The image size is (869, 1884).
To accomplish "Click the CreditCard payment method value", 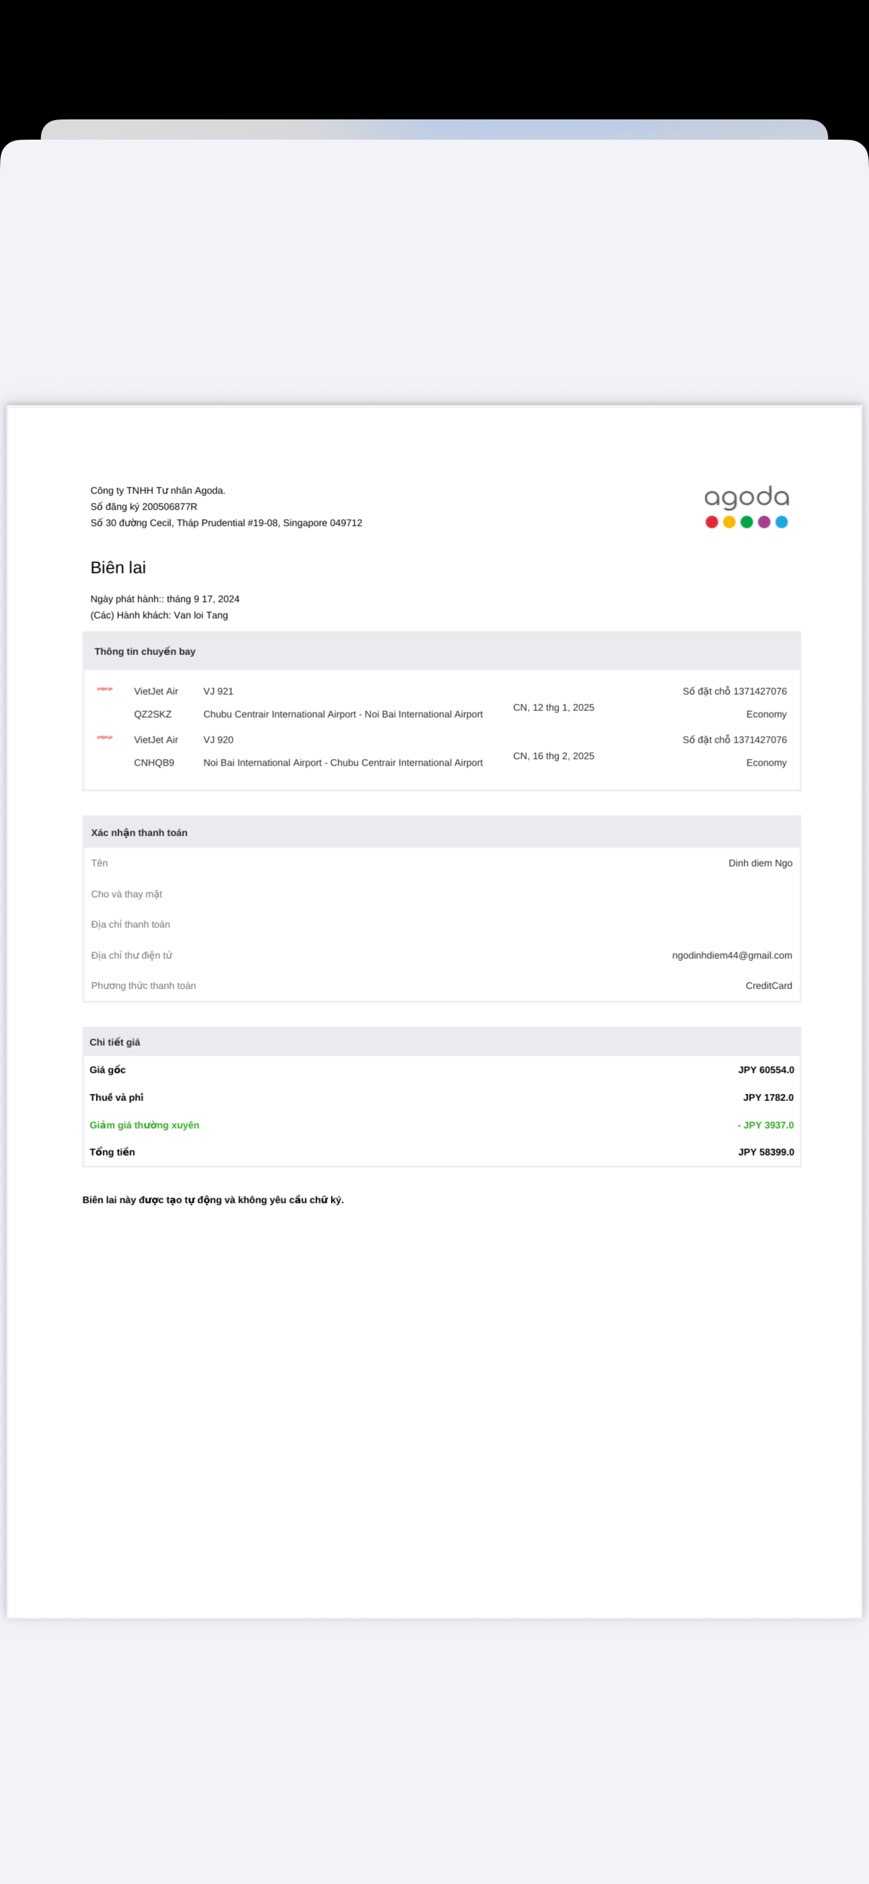I will tap(768, 985).
